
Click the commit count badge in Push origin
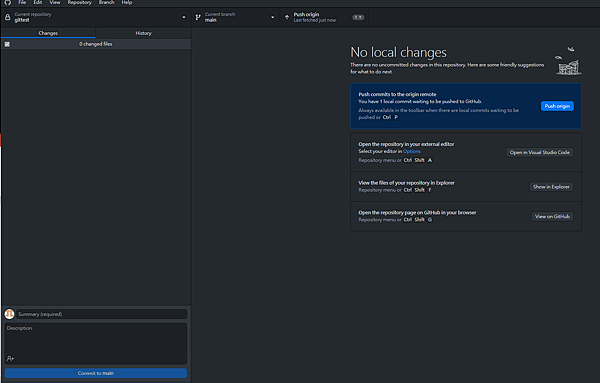pos(358,17)
